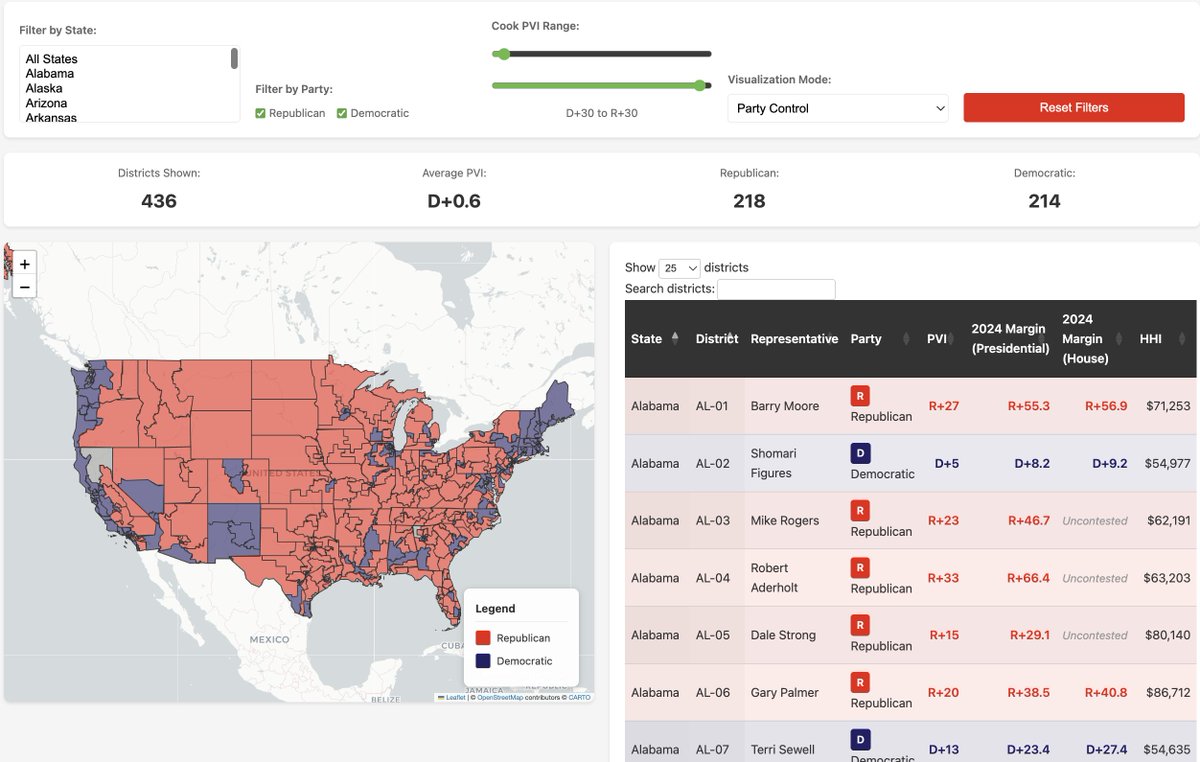Click Barry Moore representative name
The height and width of the screenshot is (762, 1200).
785,406
